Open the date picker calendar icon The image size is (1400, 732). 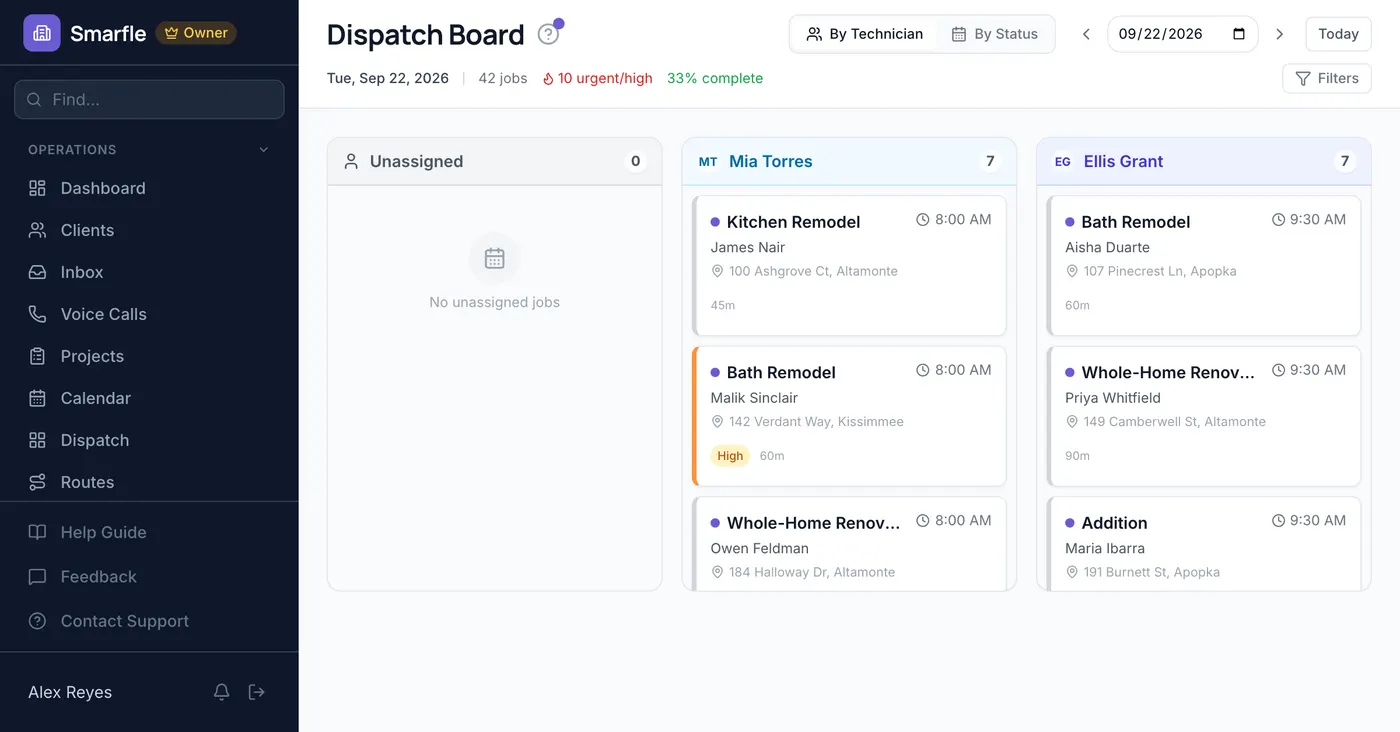(1239, 34)
